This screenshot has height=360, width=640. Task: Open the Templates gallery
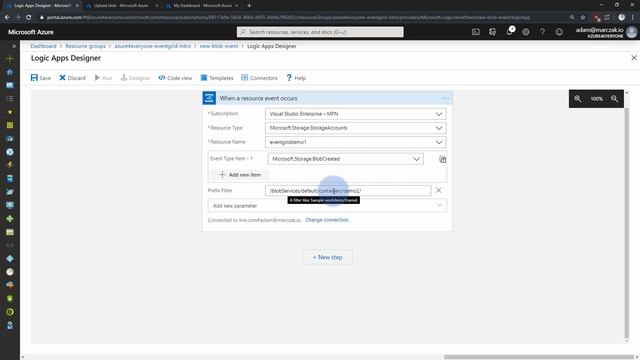click(217, 78)
